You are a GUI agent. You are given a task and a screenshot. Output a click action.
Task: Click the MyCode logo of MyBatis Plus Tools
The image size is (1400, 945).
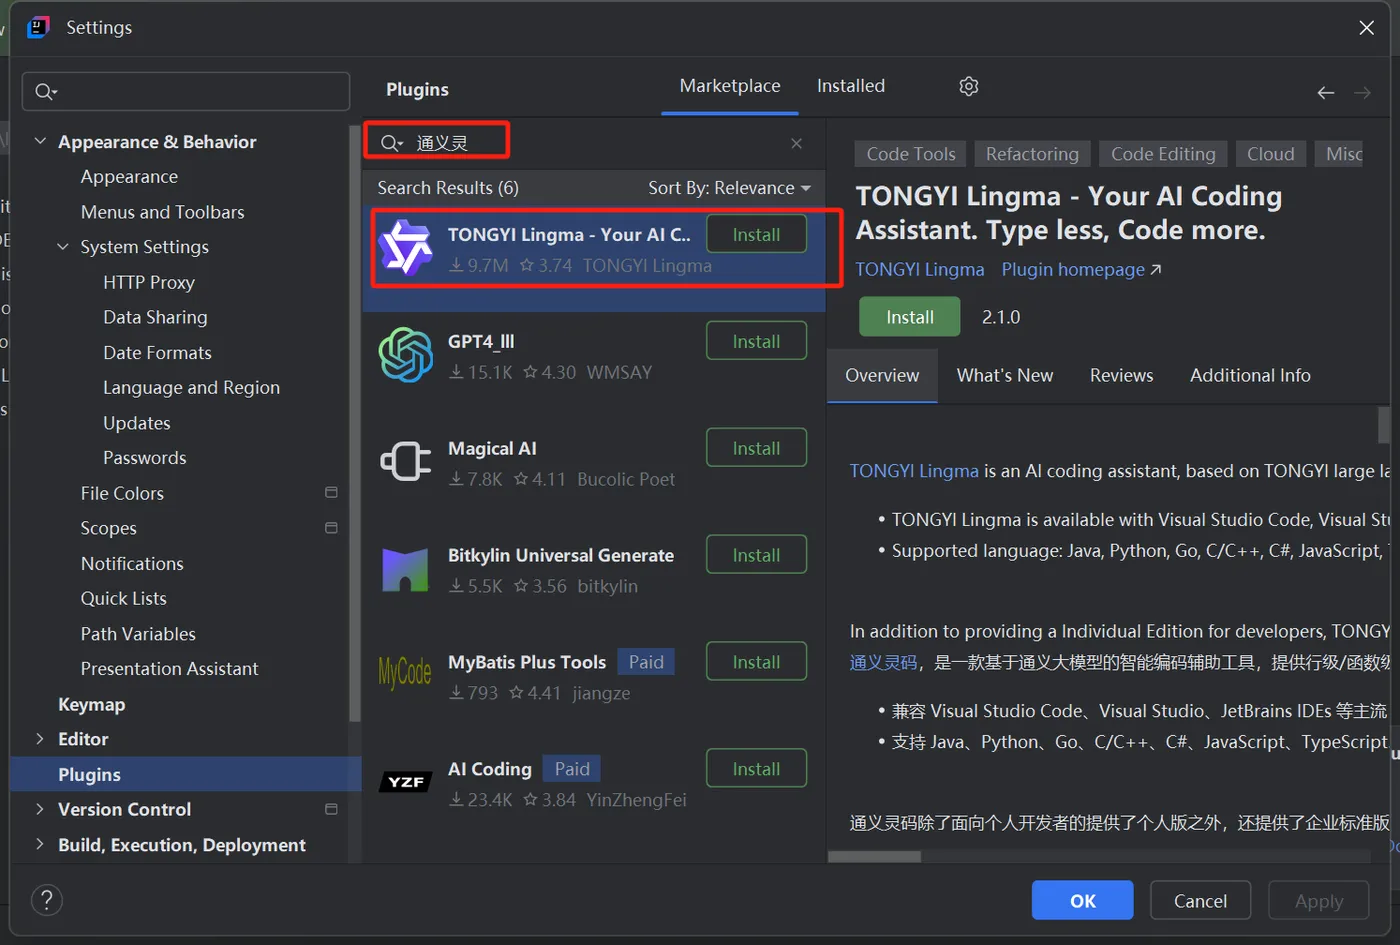pos(405,675)
